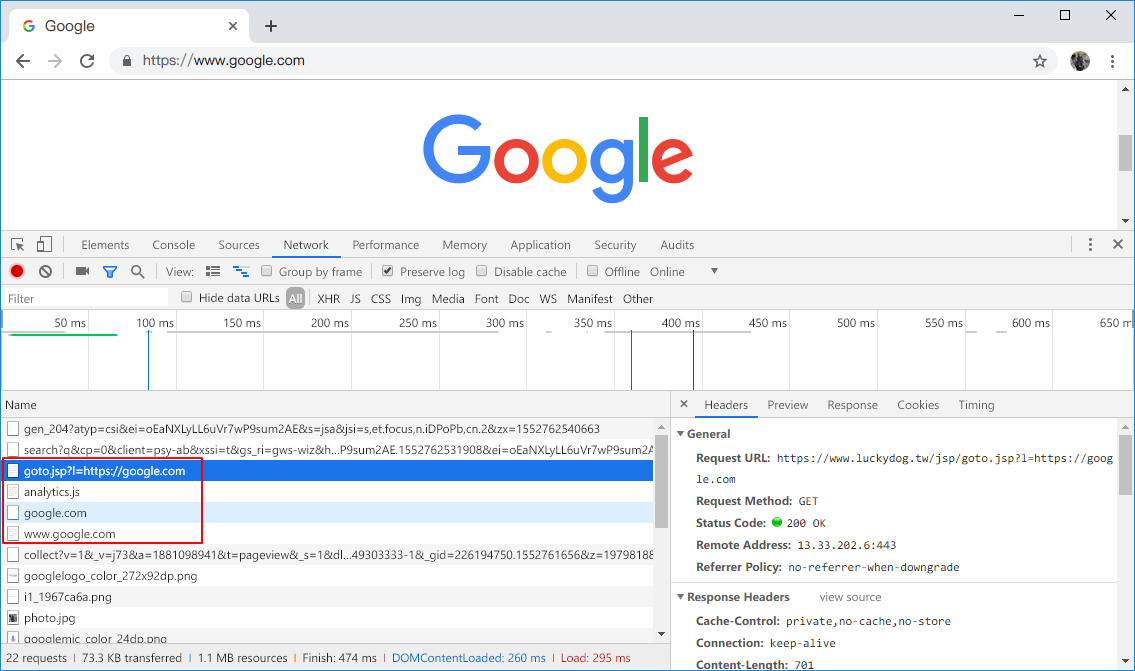Bookmark this page with the star icon
This screenshot has height=671, width=1135.
pyautogui.click(x=1039, y=61)
